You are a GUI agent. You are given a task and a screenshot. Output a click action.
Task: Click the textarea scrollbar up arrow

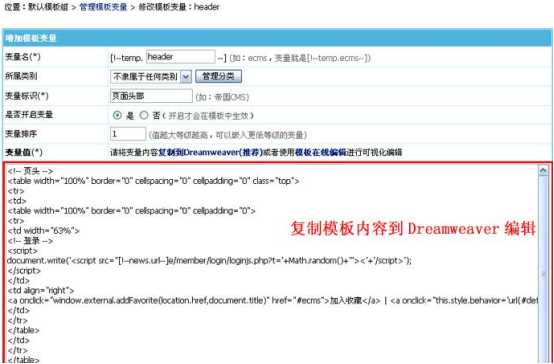click(543, 170)
